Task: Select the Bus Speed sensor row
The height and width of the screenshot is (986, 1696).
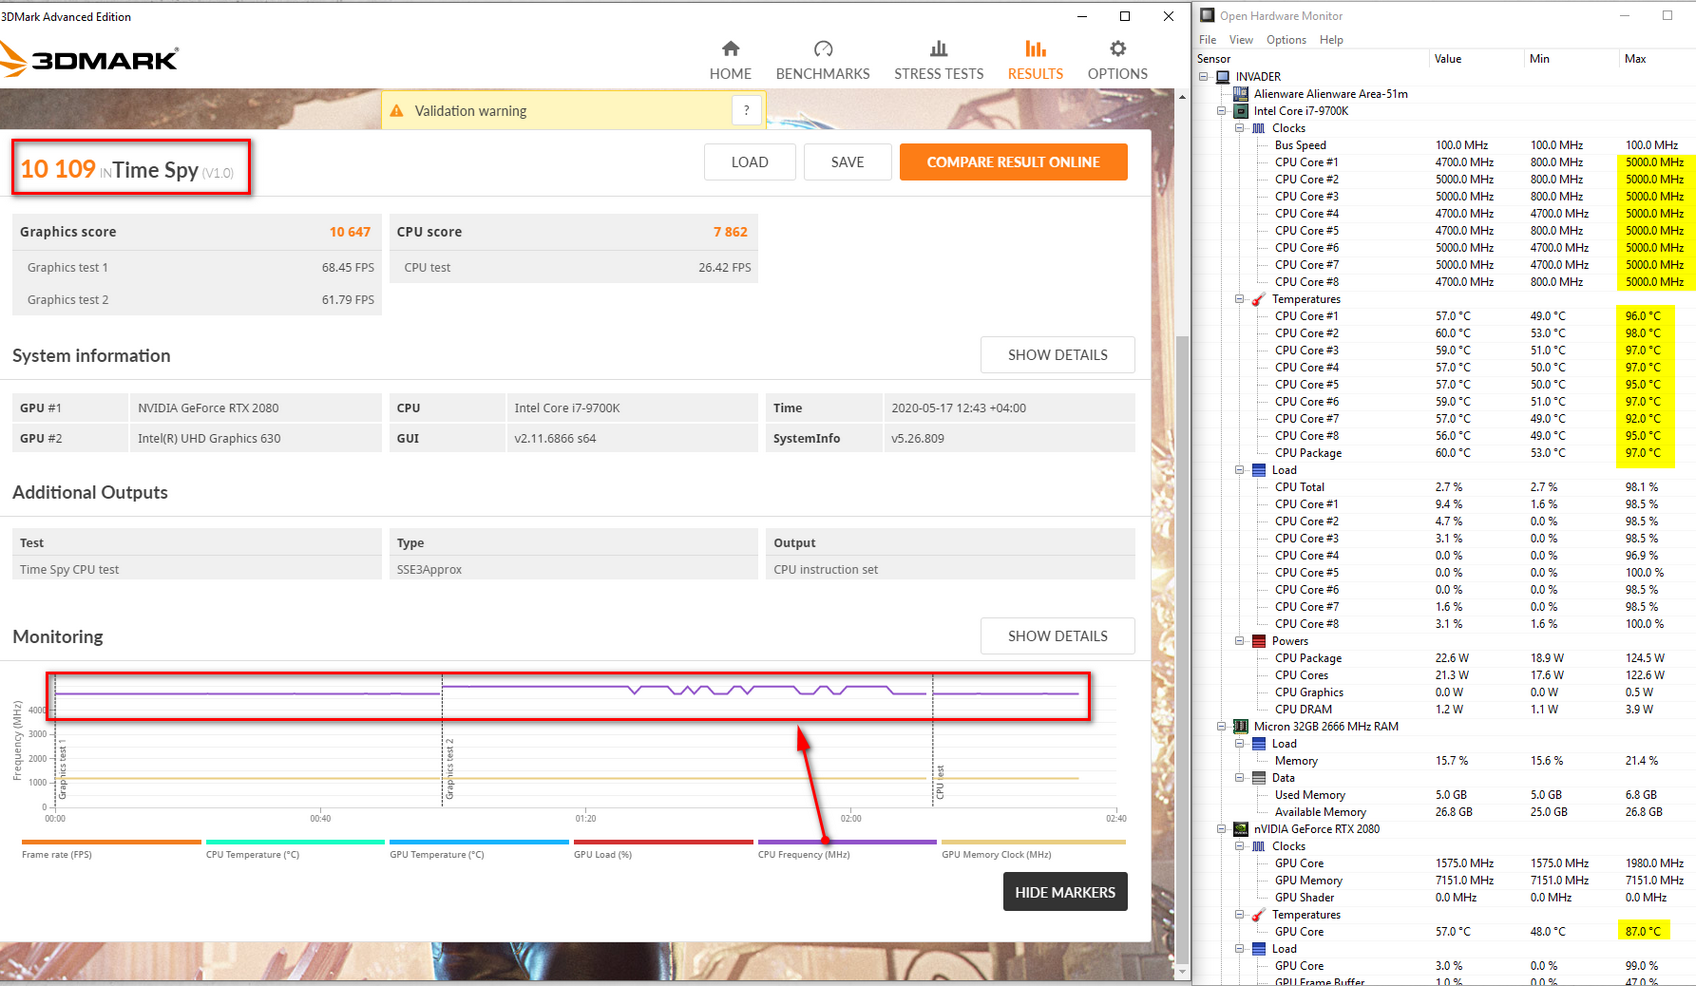Action: (1445, 145)
